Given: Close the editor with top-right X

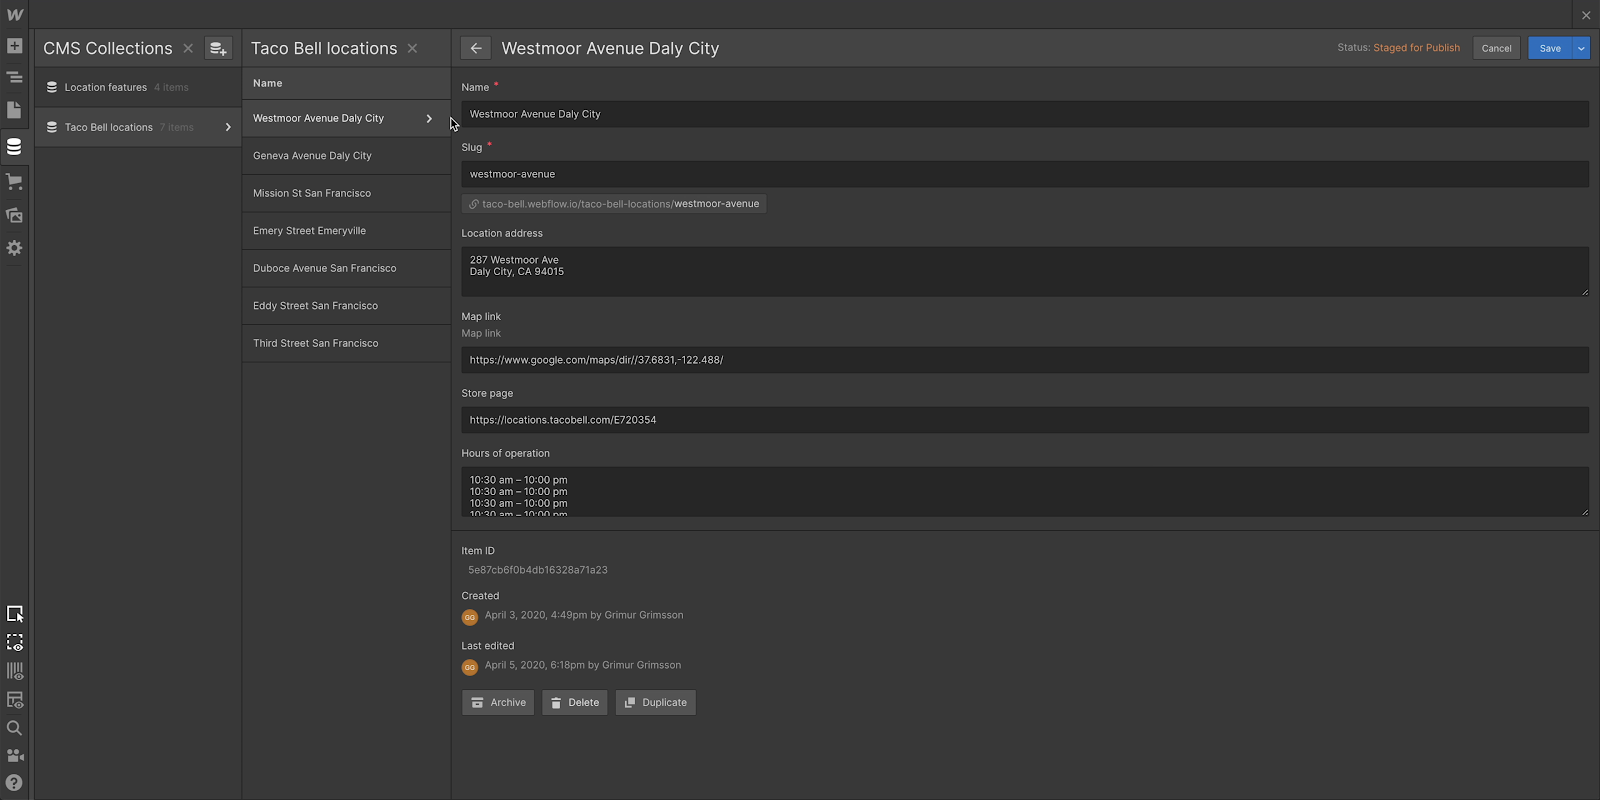Looking at the screenshot, I should tap(1586, 15).
